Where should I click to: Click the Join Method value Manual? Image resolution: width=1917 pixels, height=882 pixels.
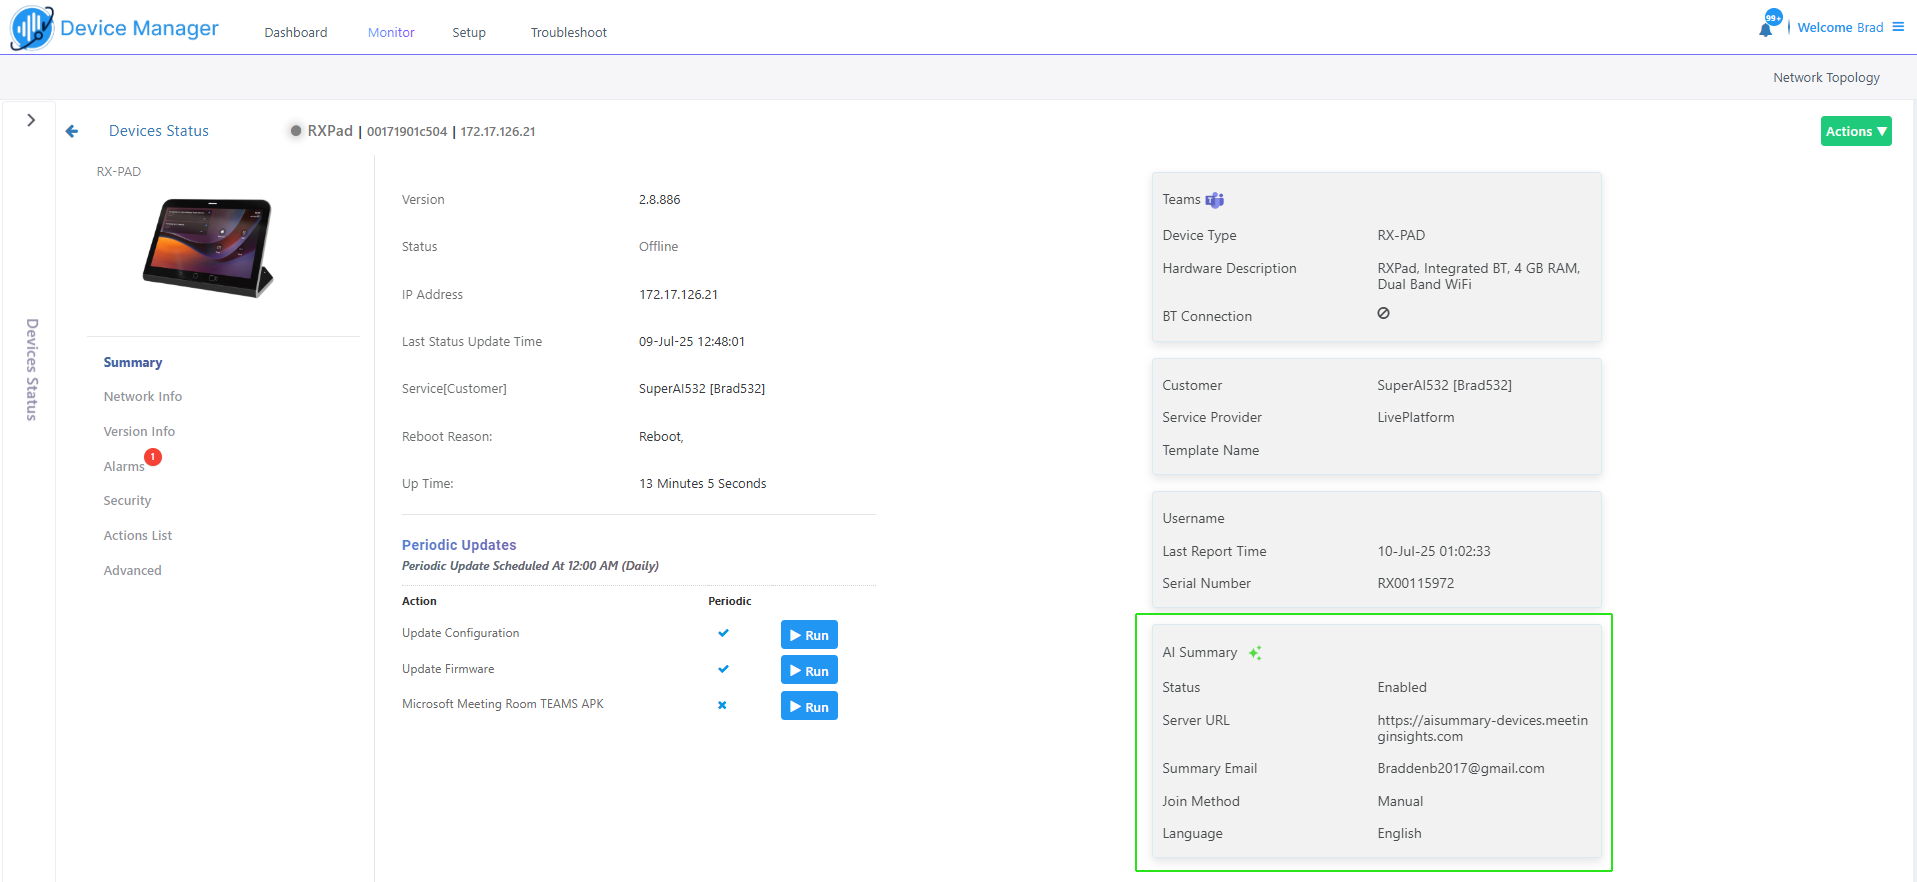click(1400, 802)
